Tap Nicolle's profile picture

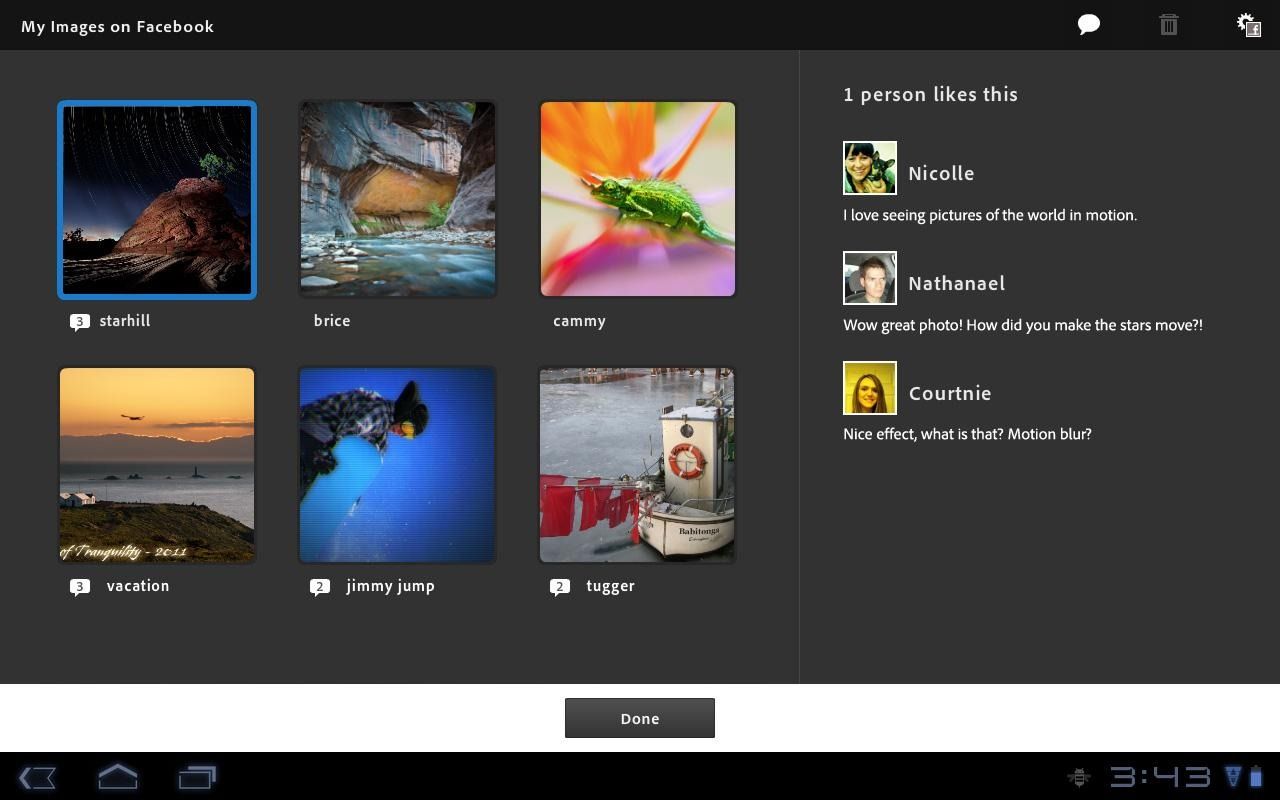pos(869,168)
